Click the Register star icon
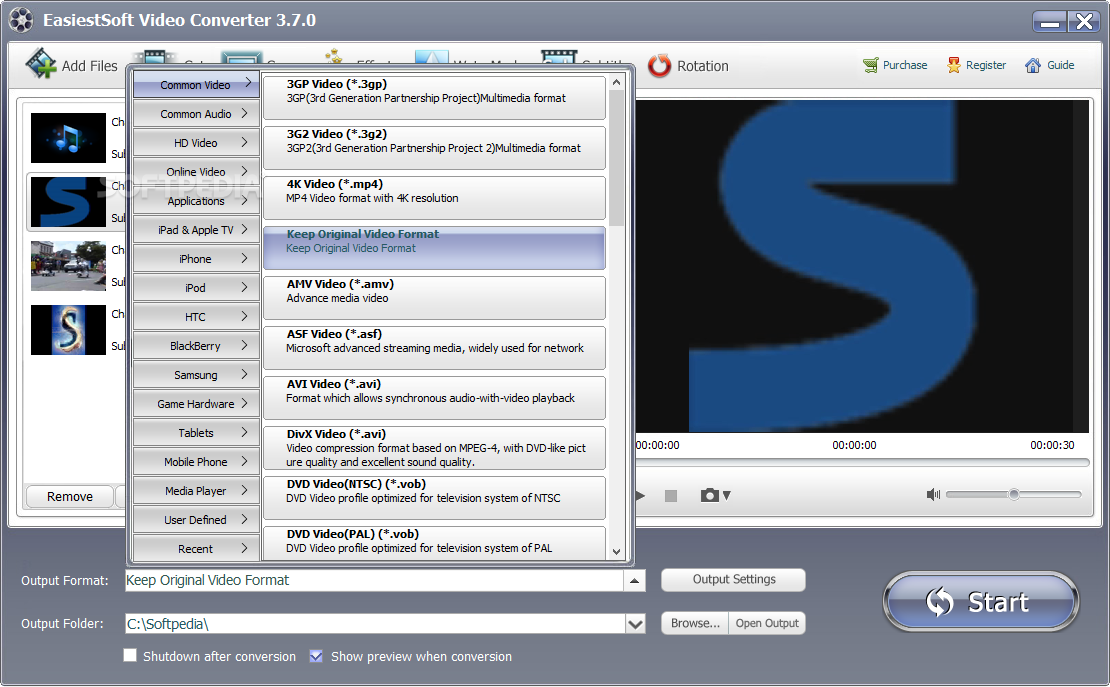This screenshot has width=1110, height=687. [x=954, y=65]
